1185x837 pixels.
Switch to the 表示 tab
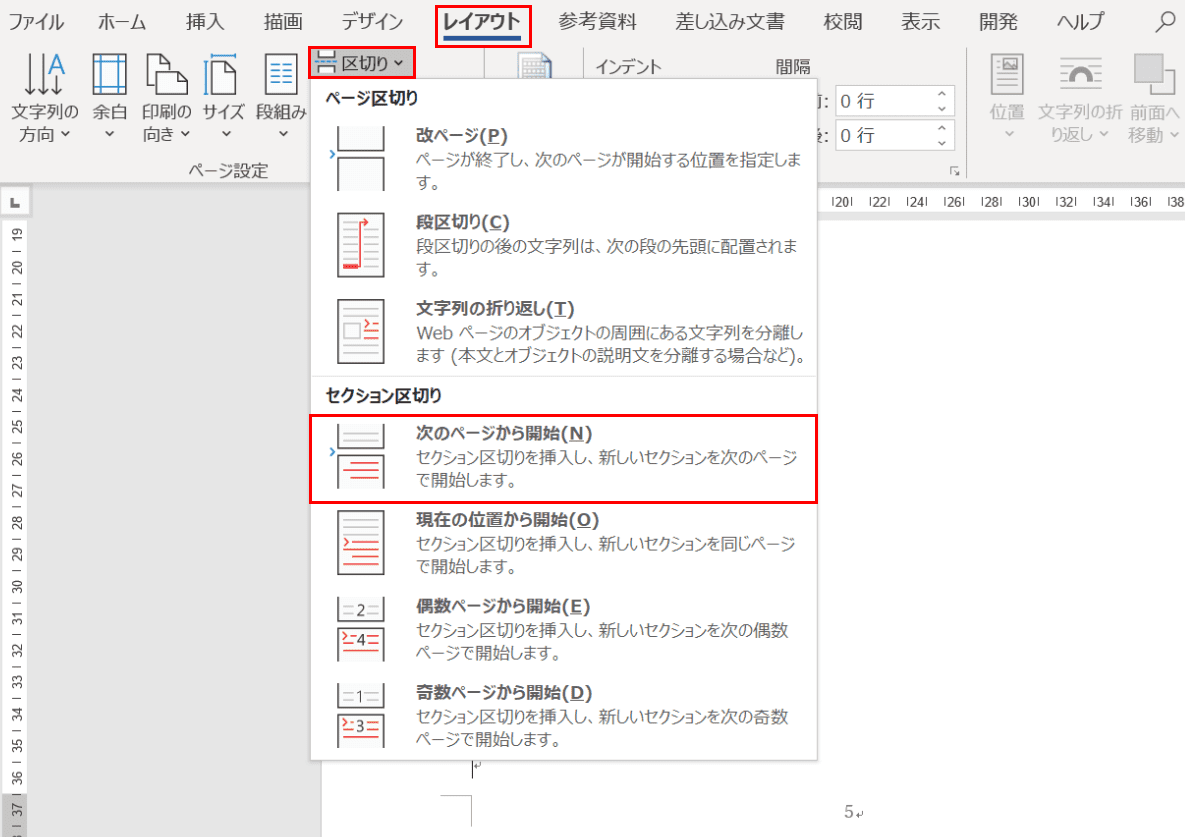point(920,22)
